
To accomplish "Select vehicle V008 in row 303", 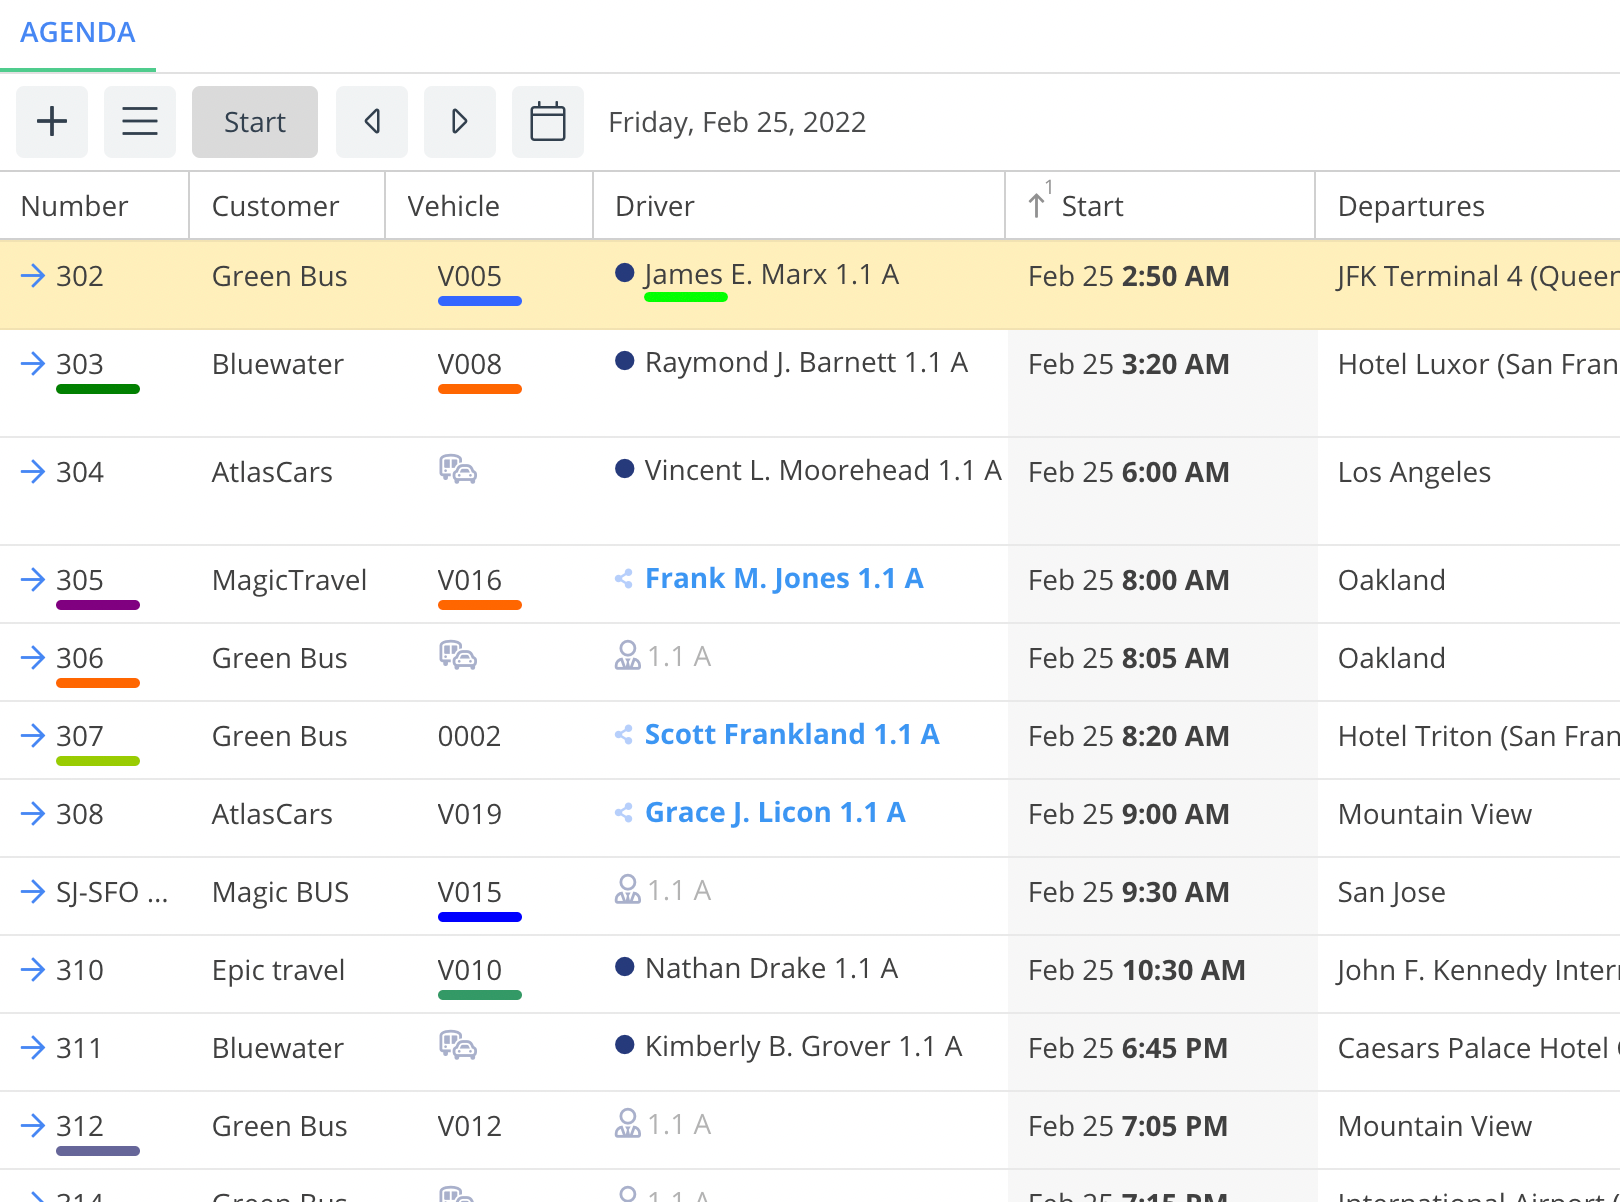I will click(470, 364).
